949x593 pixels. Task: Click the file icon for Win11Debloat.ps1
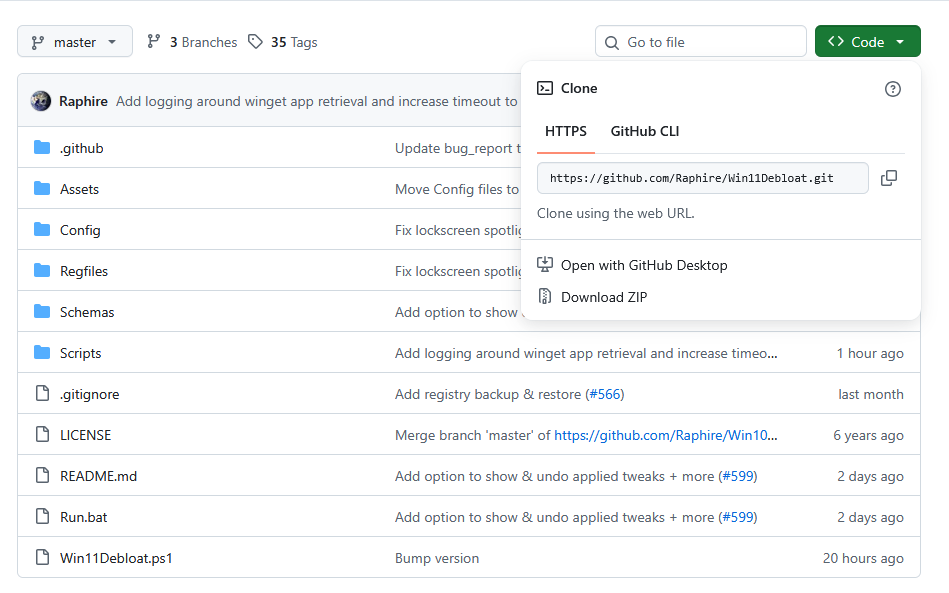coord(42,557)
